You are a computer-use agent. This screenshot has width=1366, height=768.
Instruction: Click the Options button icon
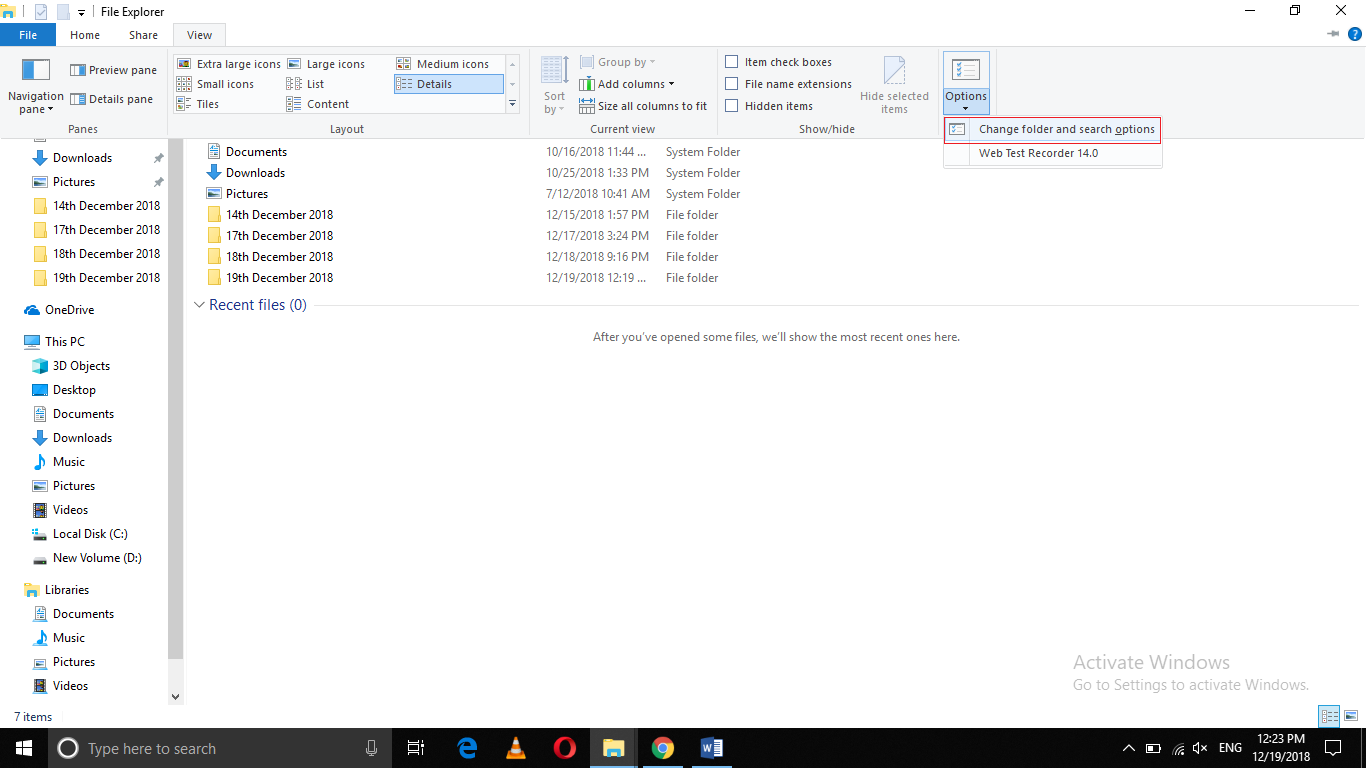pos(966,70)
